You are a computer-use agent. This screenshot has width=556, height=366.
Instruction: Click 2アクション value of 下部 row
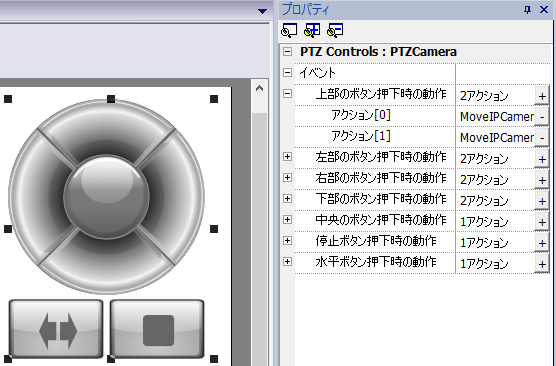point(484,201)
